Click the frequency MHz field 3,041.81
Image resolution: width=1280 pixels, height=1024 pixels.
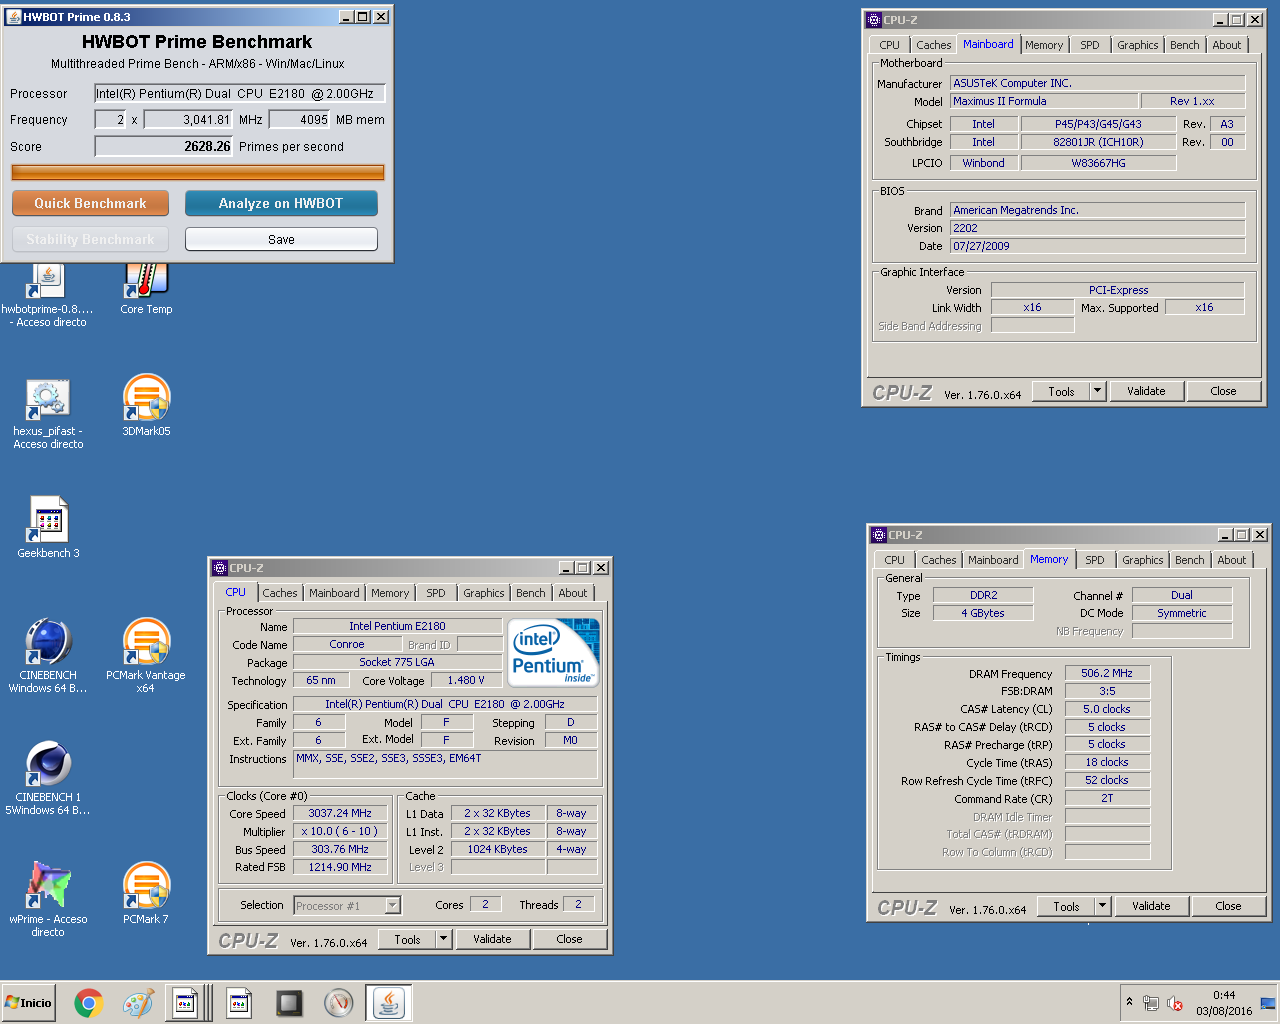click(189, 119)
